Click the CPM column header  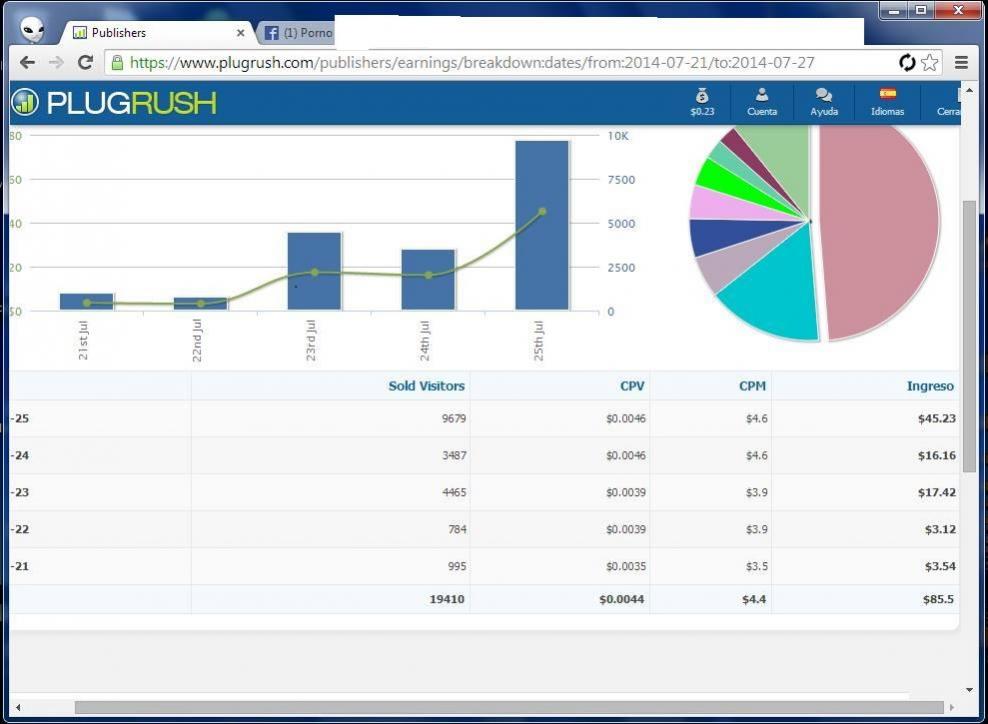pos(750,386)
